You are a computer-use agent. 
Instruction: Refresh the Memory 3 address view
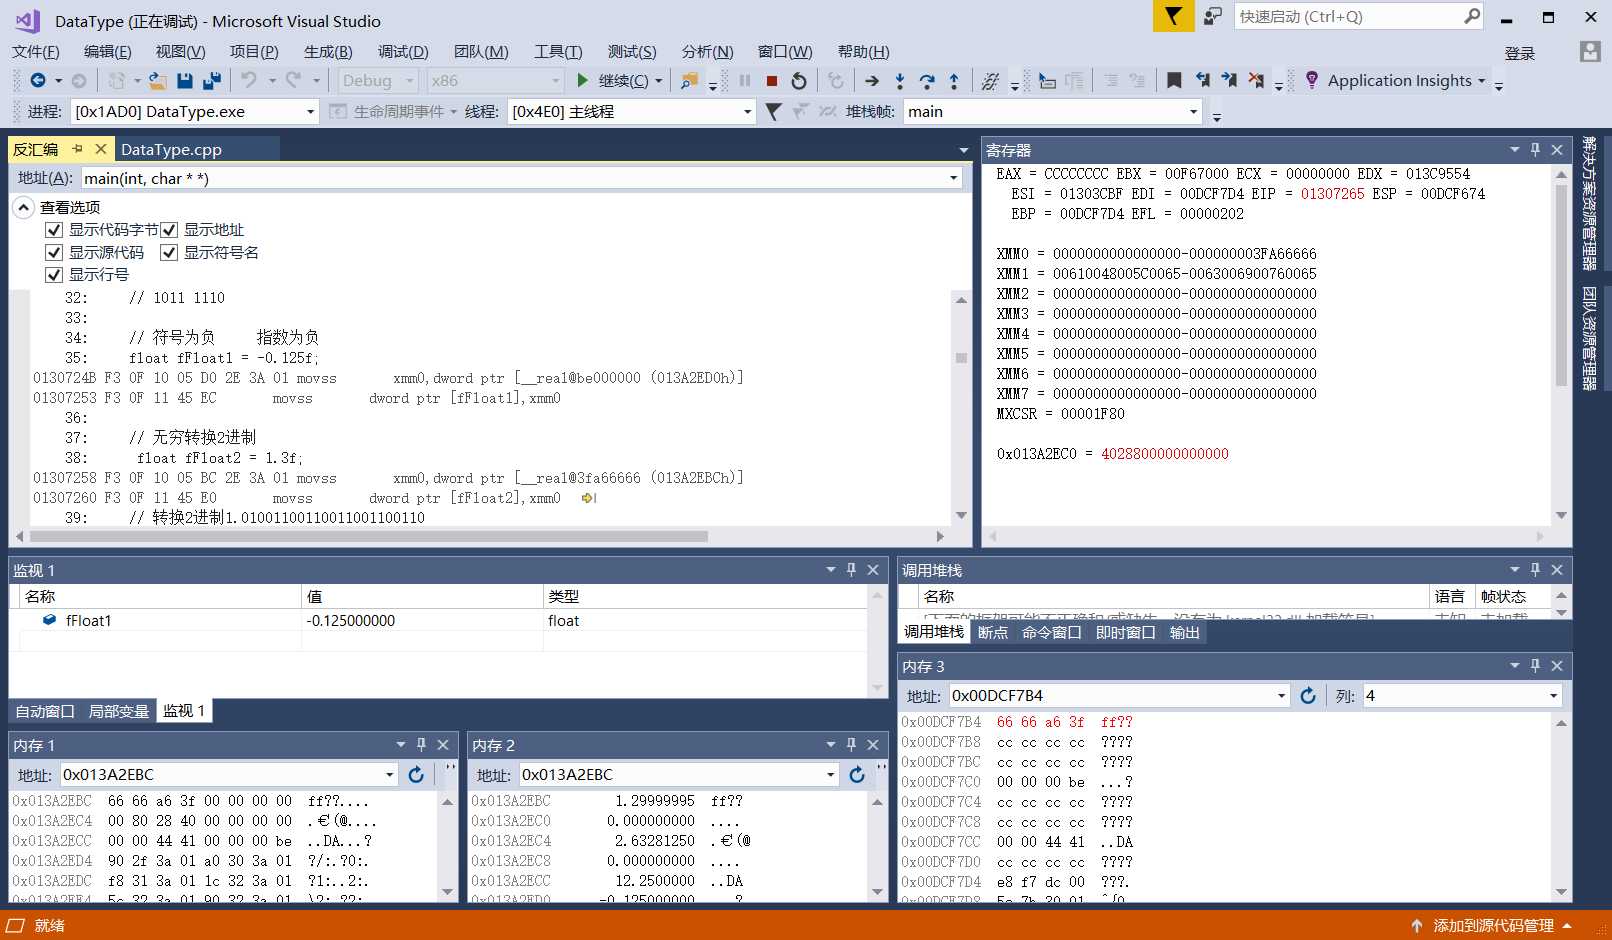coord(1307,696)
